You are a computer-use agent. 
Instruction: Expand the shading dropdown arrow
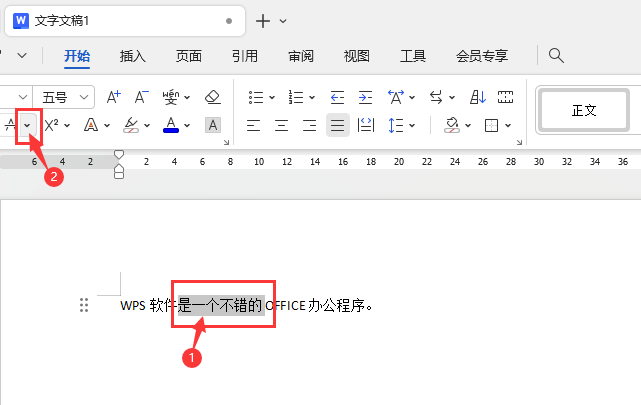[x=468, y=125]
